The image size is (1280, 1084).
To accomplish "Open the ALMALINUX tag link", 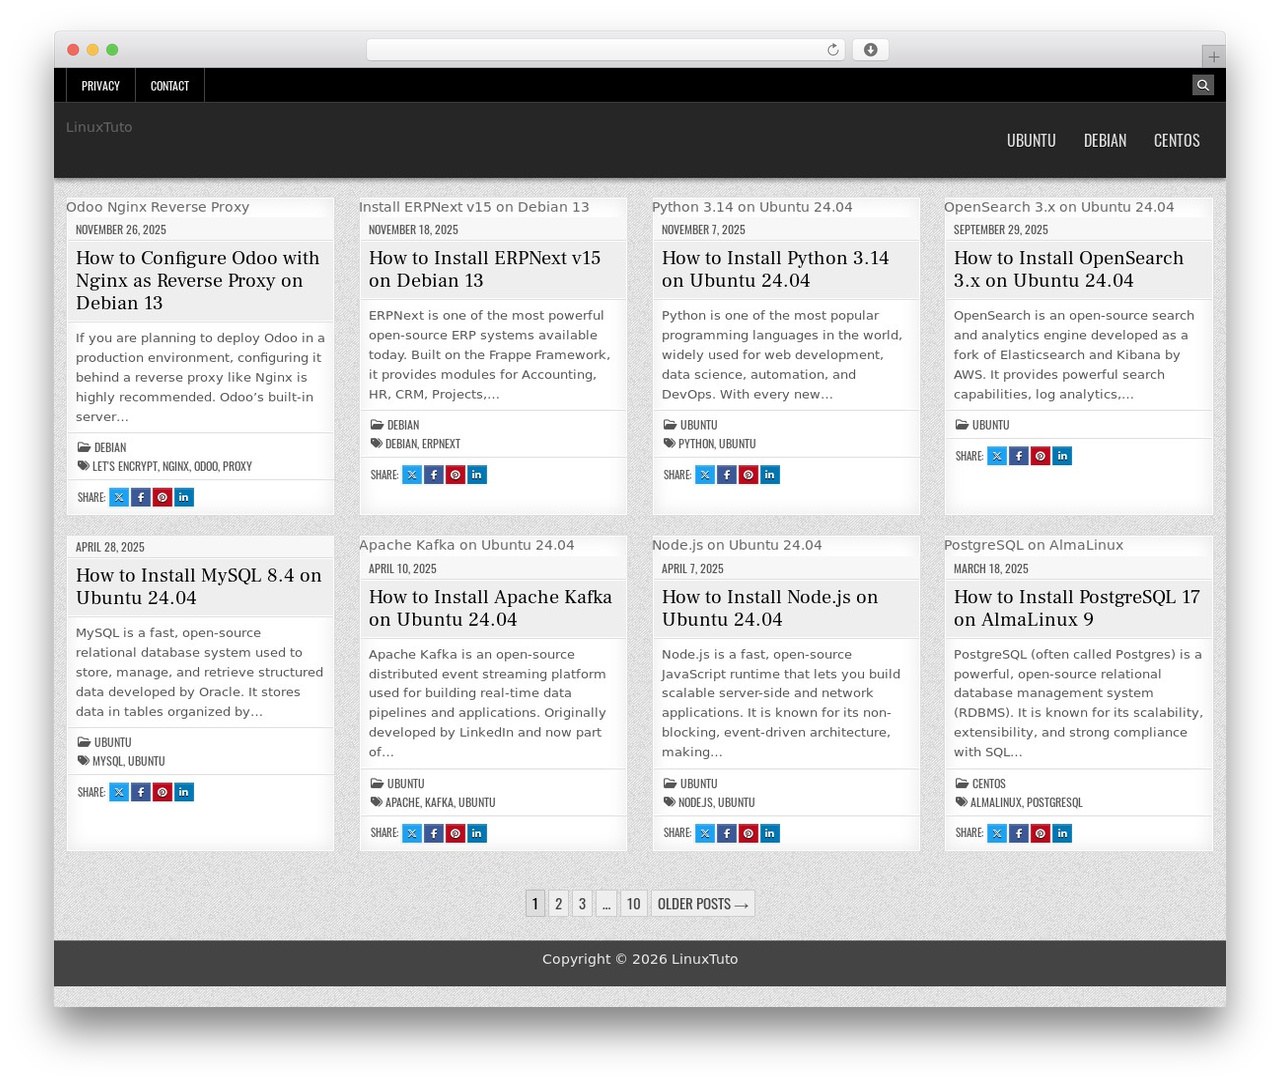I will point(996,802).
